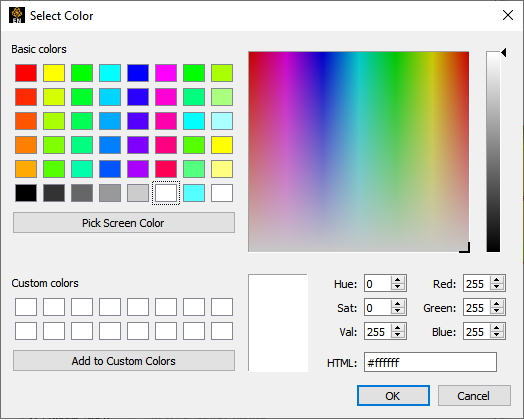Click the brightness slider arrow marker
This screenshot has height=420, width=524.
[504, 52]
